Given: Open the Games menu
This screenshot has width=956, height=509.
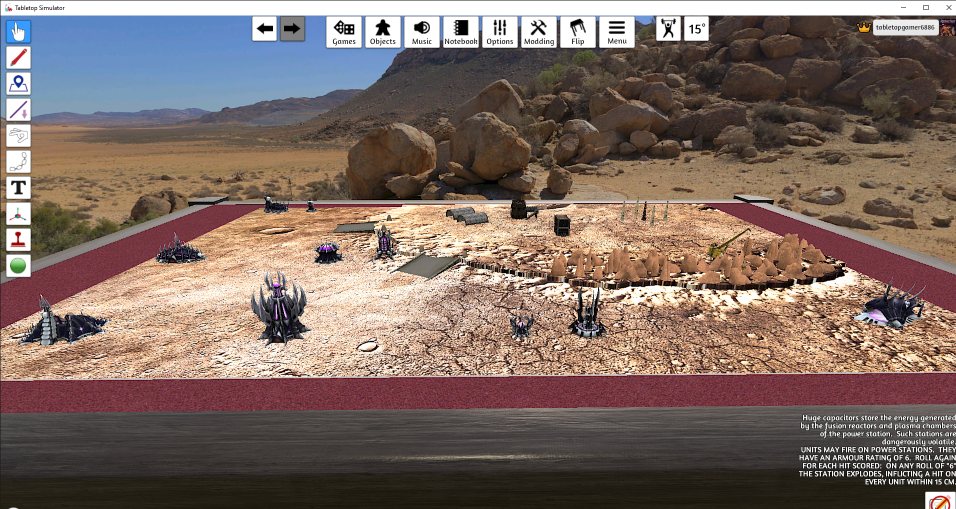Looking at the screenshot, I should click(344, 32).
